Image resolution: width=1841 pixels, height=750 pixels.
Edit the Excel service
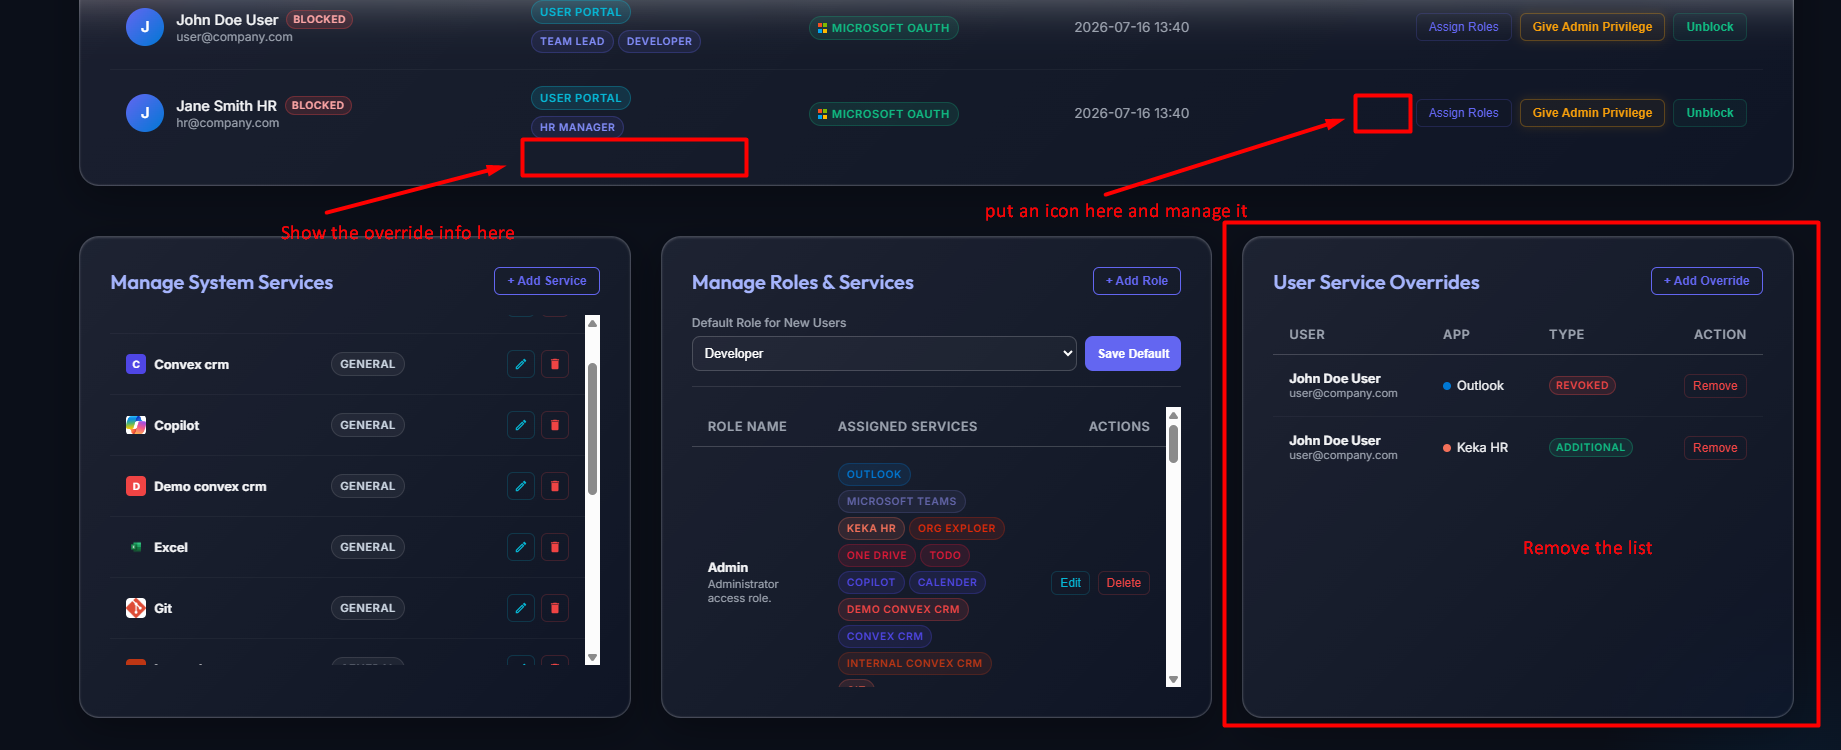521,547
